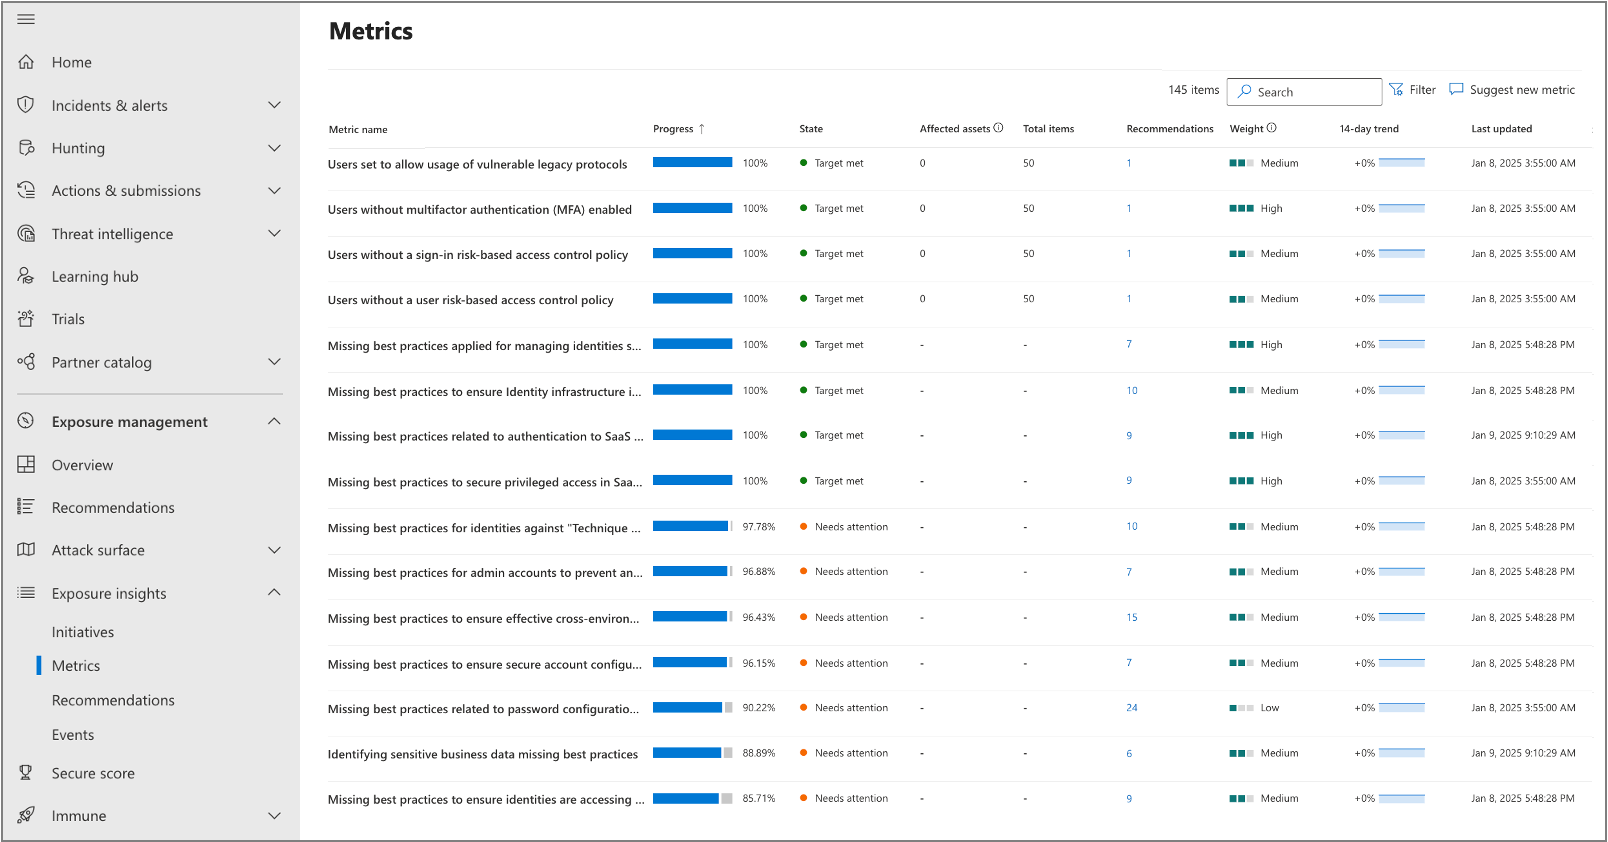Collapse the Exposure insights group
Screen dimensions: 1608x842
pyautogui.click(x=274, y=593)
